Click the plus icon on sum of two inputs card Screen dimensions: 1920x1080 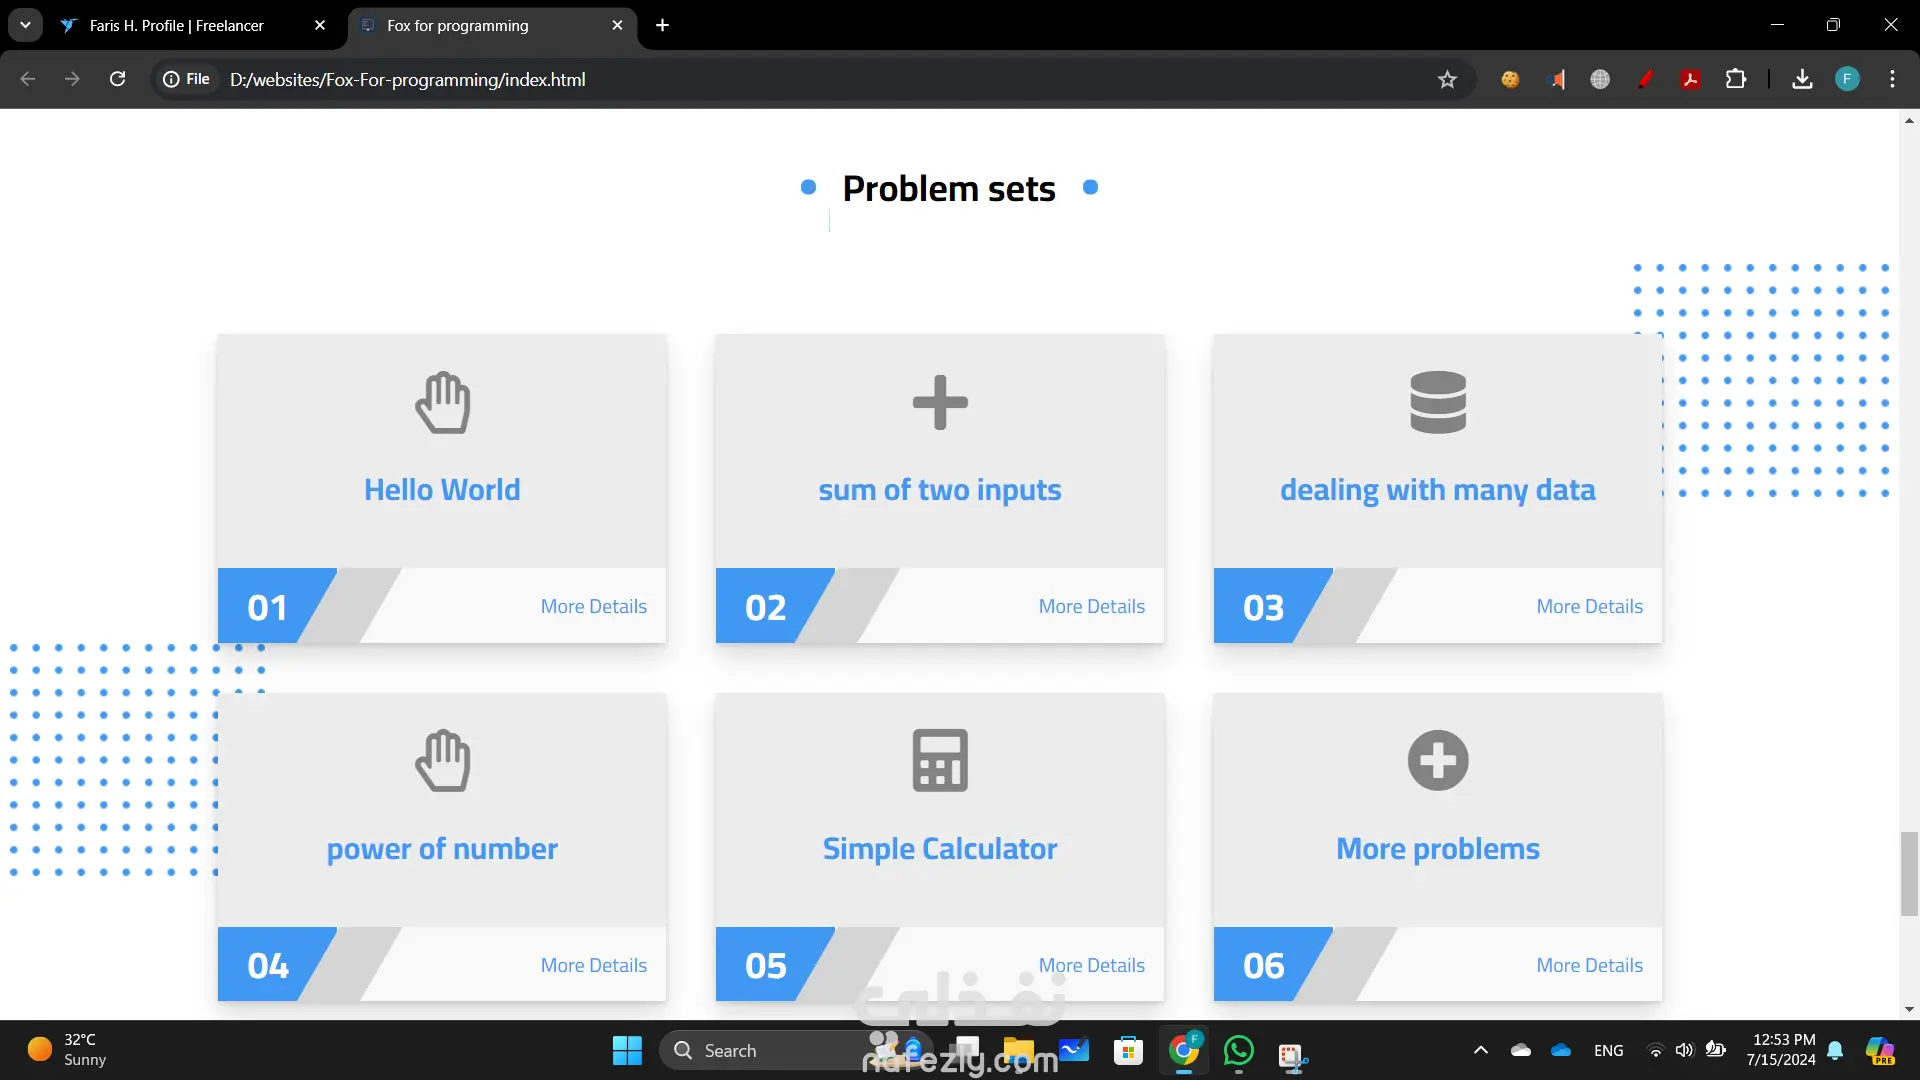940,403
